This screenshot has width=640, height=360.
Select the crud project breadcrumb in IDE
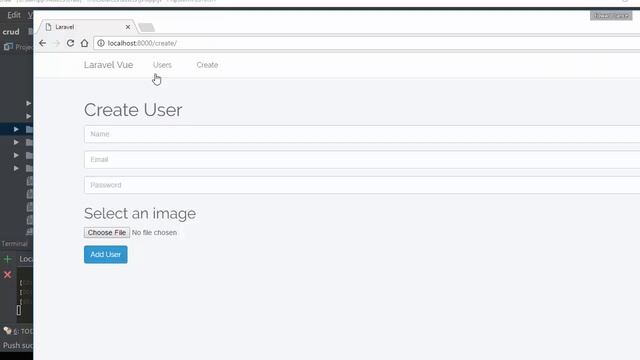[x=11, y=31]
